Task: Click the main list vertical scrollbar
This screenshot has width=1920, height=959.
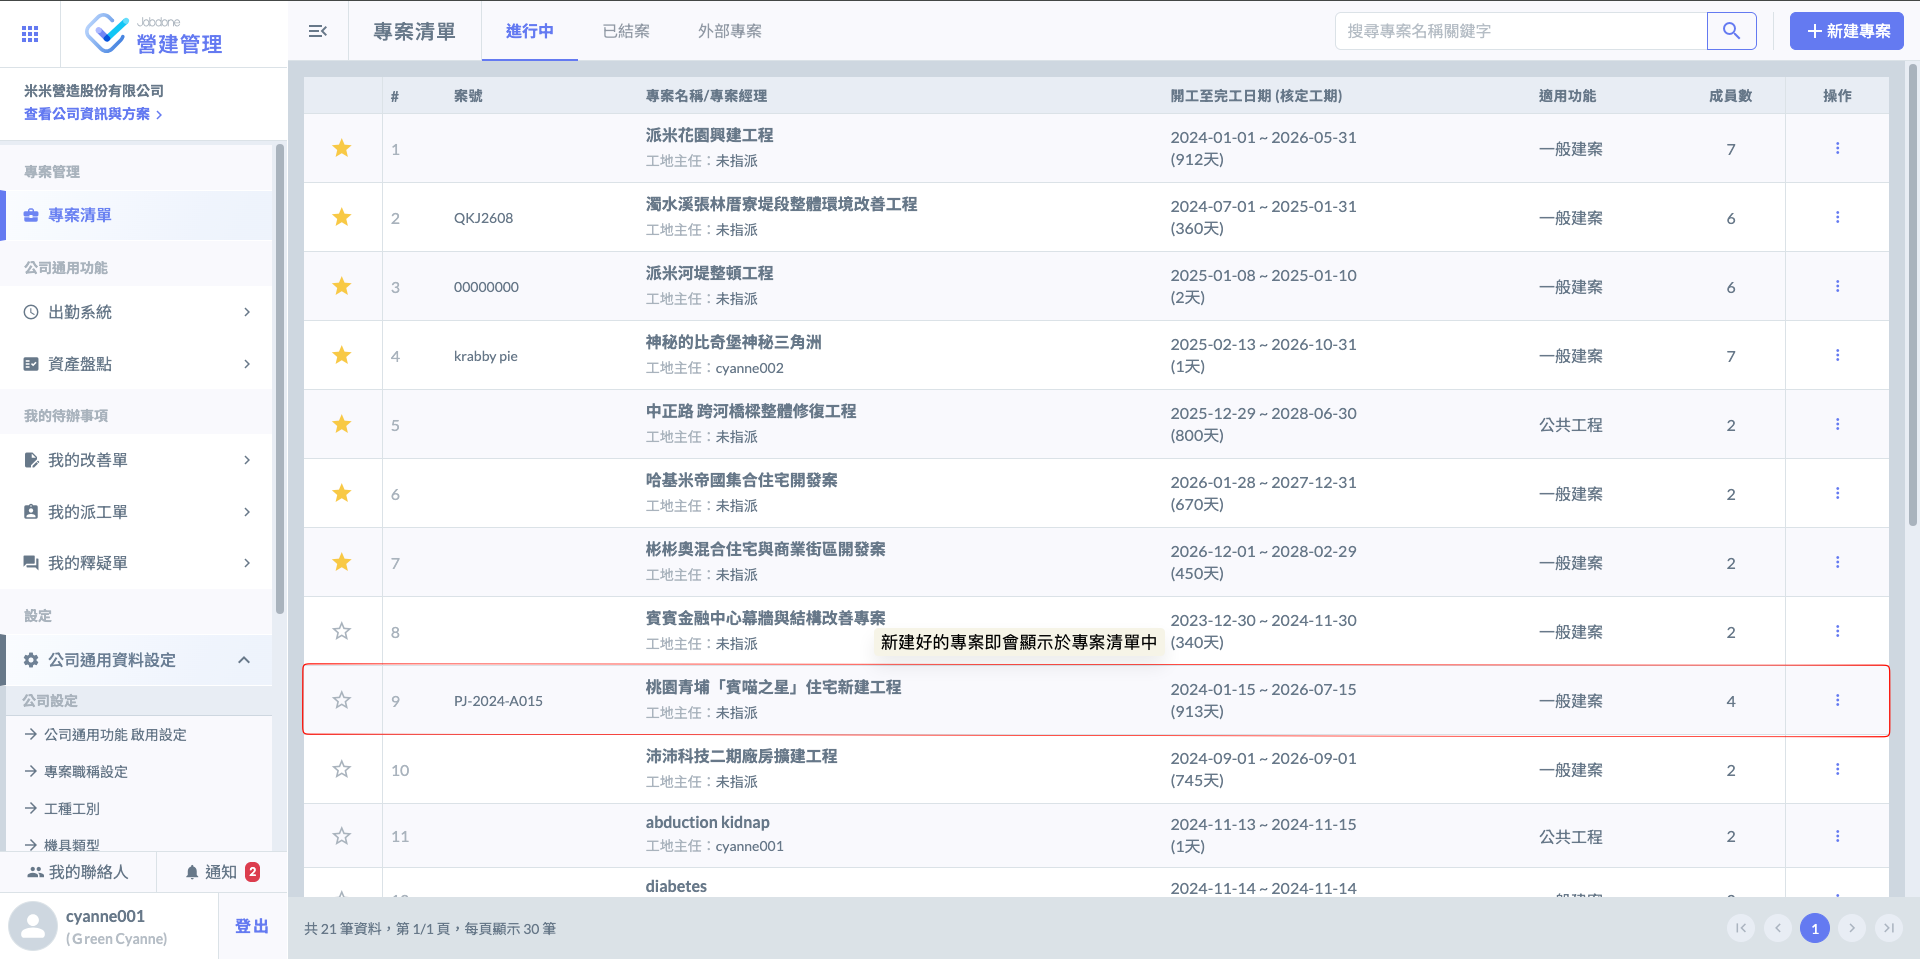Action: pyautogui.click(x=1912, y=300)
